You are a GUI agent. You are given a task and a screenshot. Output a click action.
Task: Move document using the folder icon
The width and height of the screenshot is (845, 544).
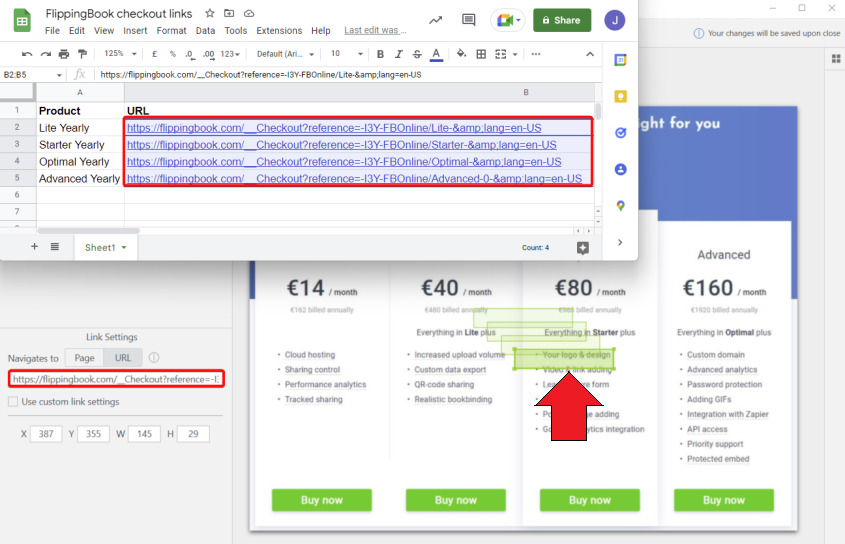pos(229,13)
